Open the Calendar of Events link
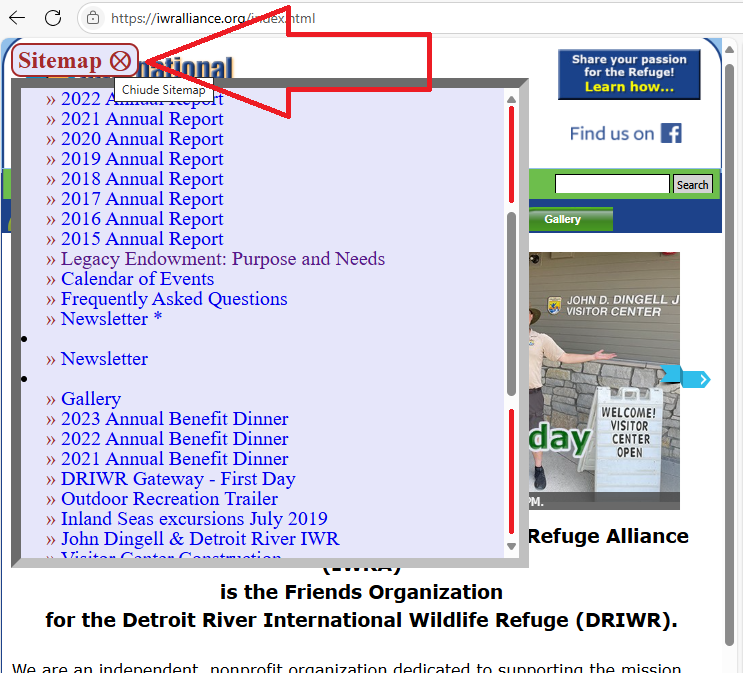This screenshot has width=743, height=678. [137, 279]
